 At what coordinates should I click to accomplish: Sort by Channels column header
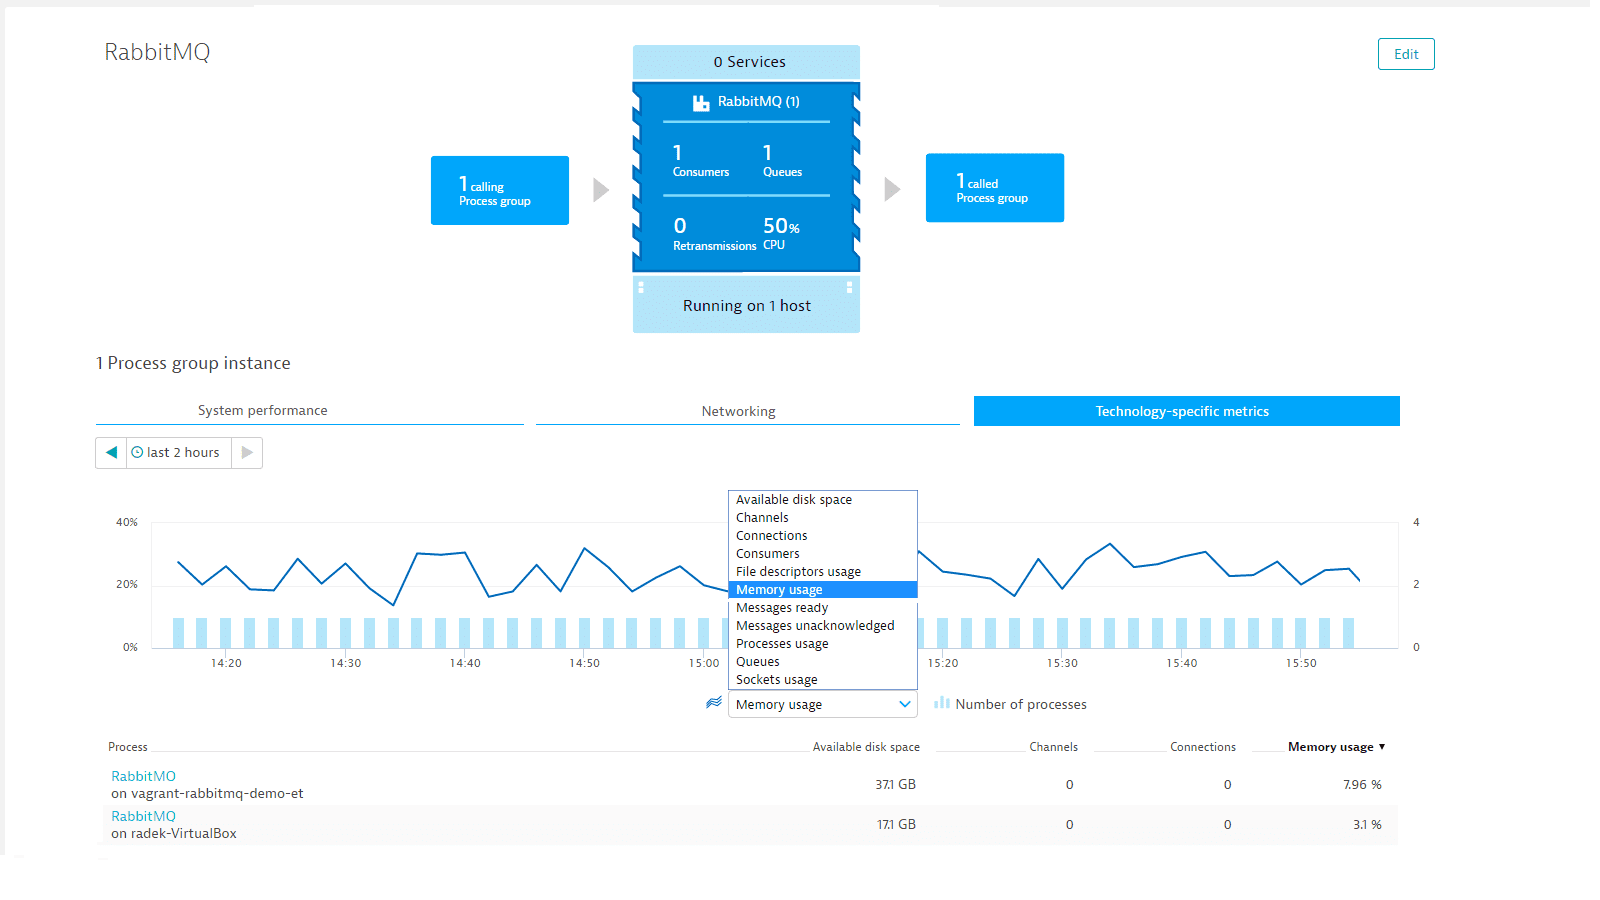pos(1053,747)
